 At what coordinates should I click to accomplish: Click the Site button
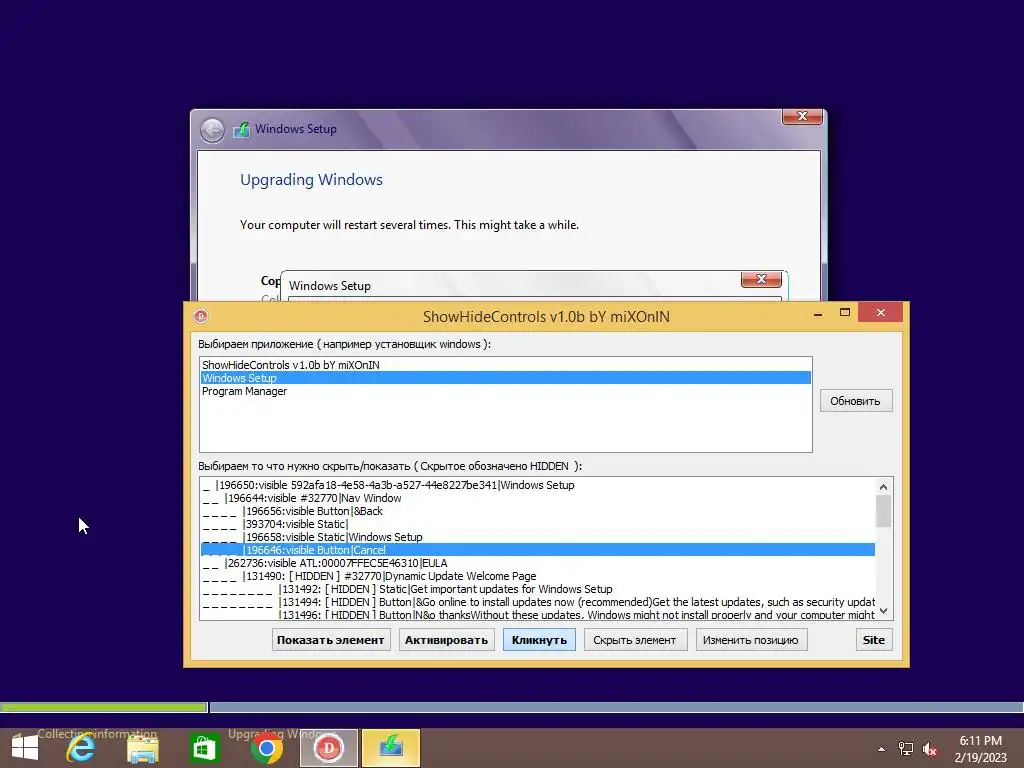click(874, 640)
